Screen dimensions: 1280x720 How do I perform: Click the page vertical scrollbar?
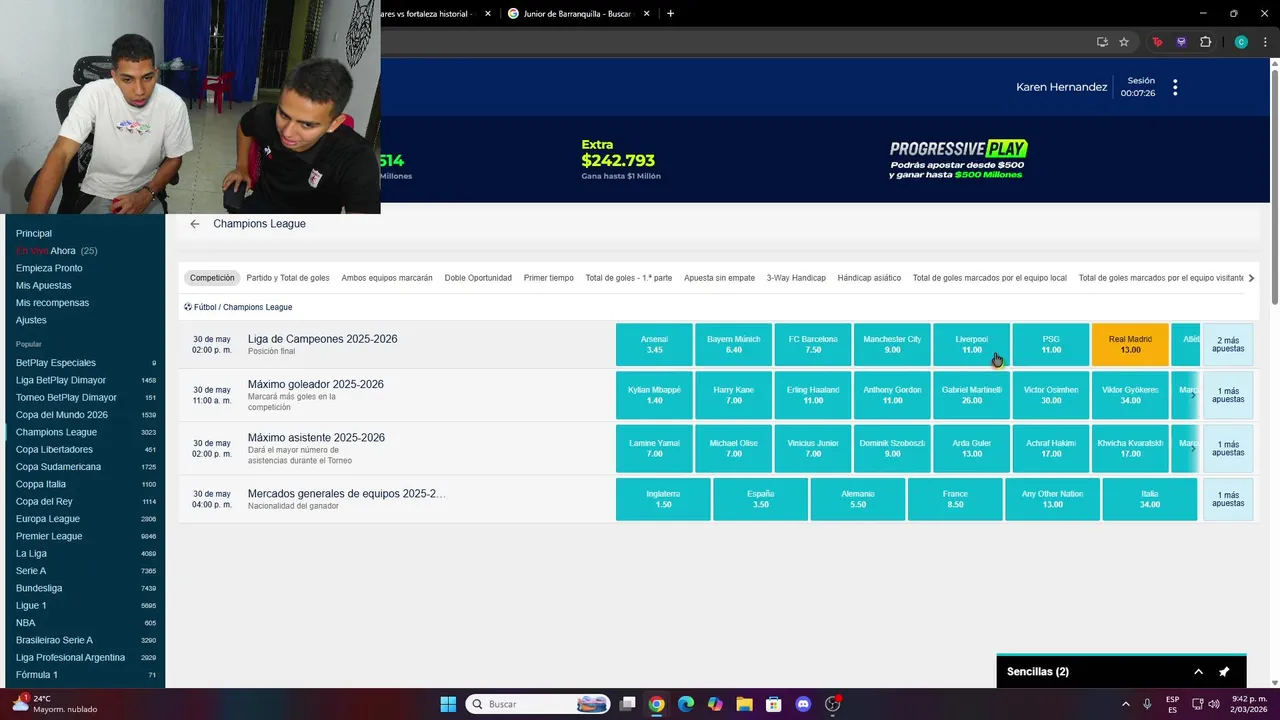coord(1274,185)
